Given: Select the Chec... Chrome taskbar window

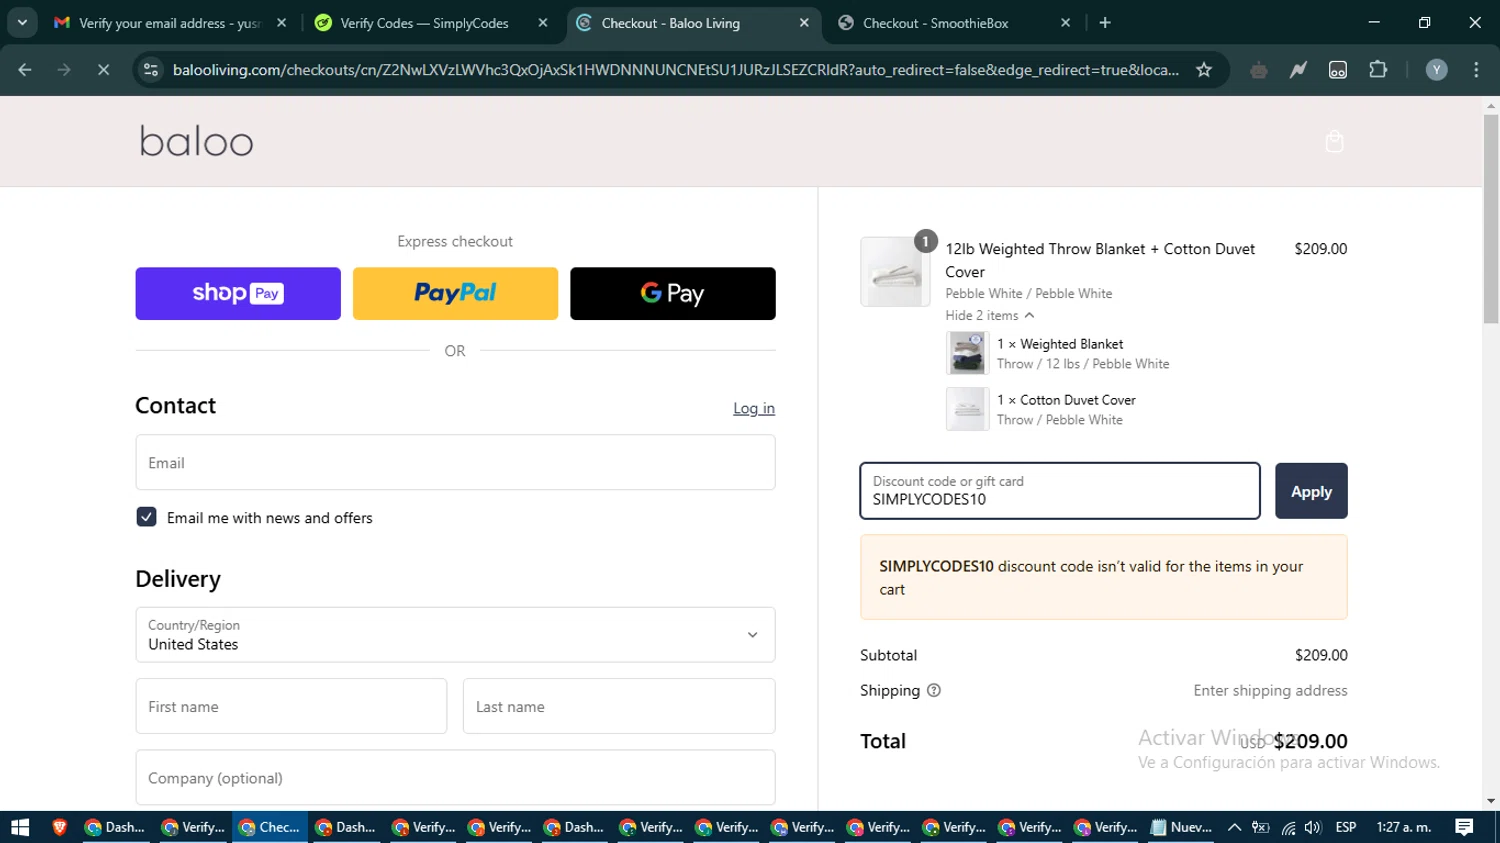Looking at the screenshot, I should tap(270, 827).
